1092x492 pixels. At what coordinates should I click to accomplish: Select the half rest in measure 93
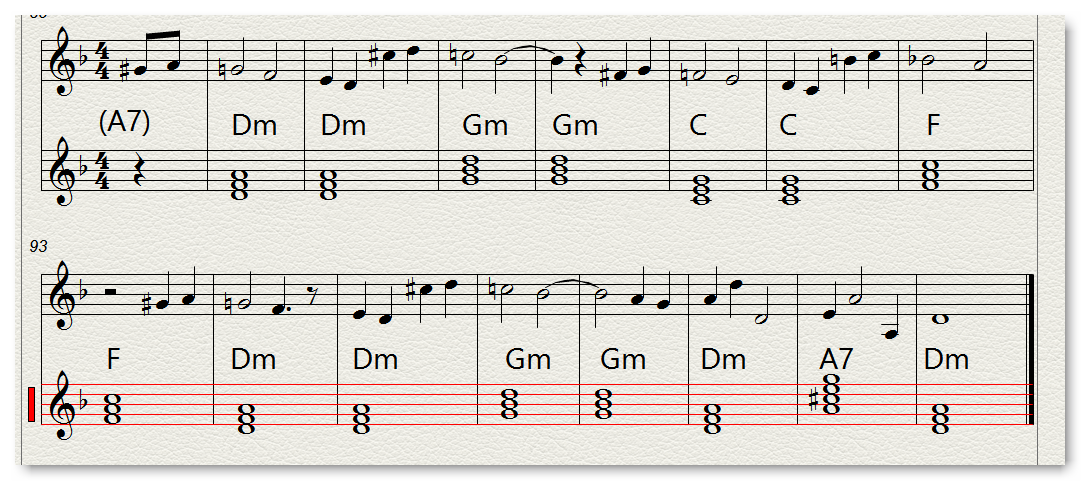110,293
